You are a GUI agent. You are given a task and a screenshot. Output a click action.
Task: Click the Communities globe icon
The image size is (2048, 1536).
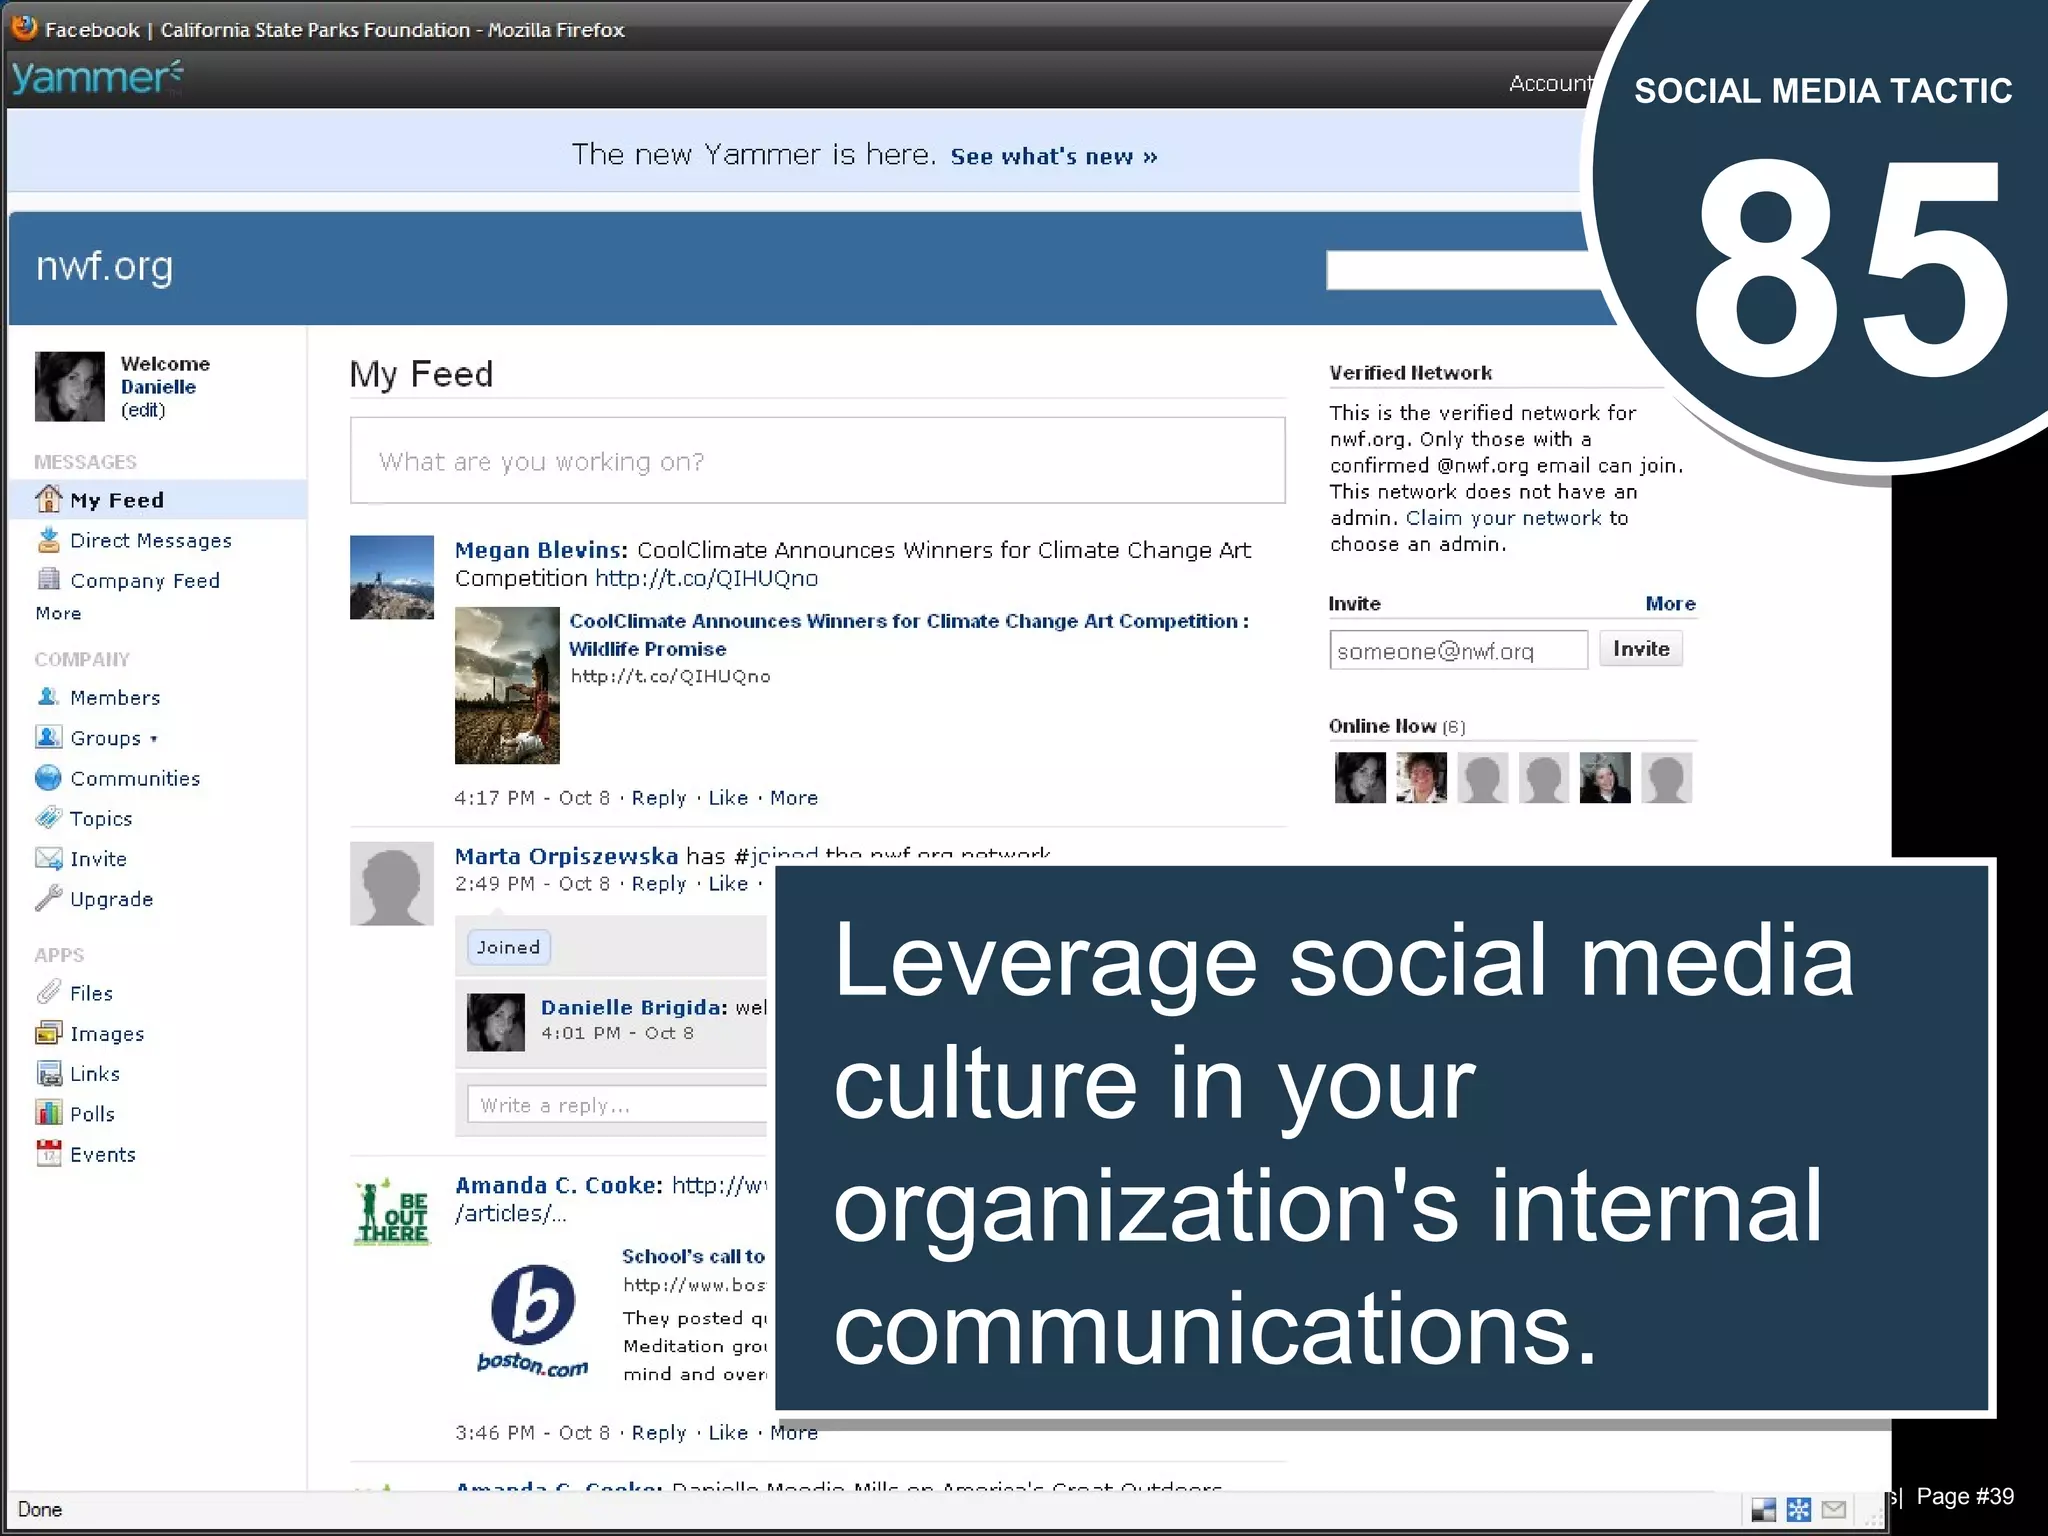click(48, 777)
